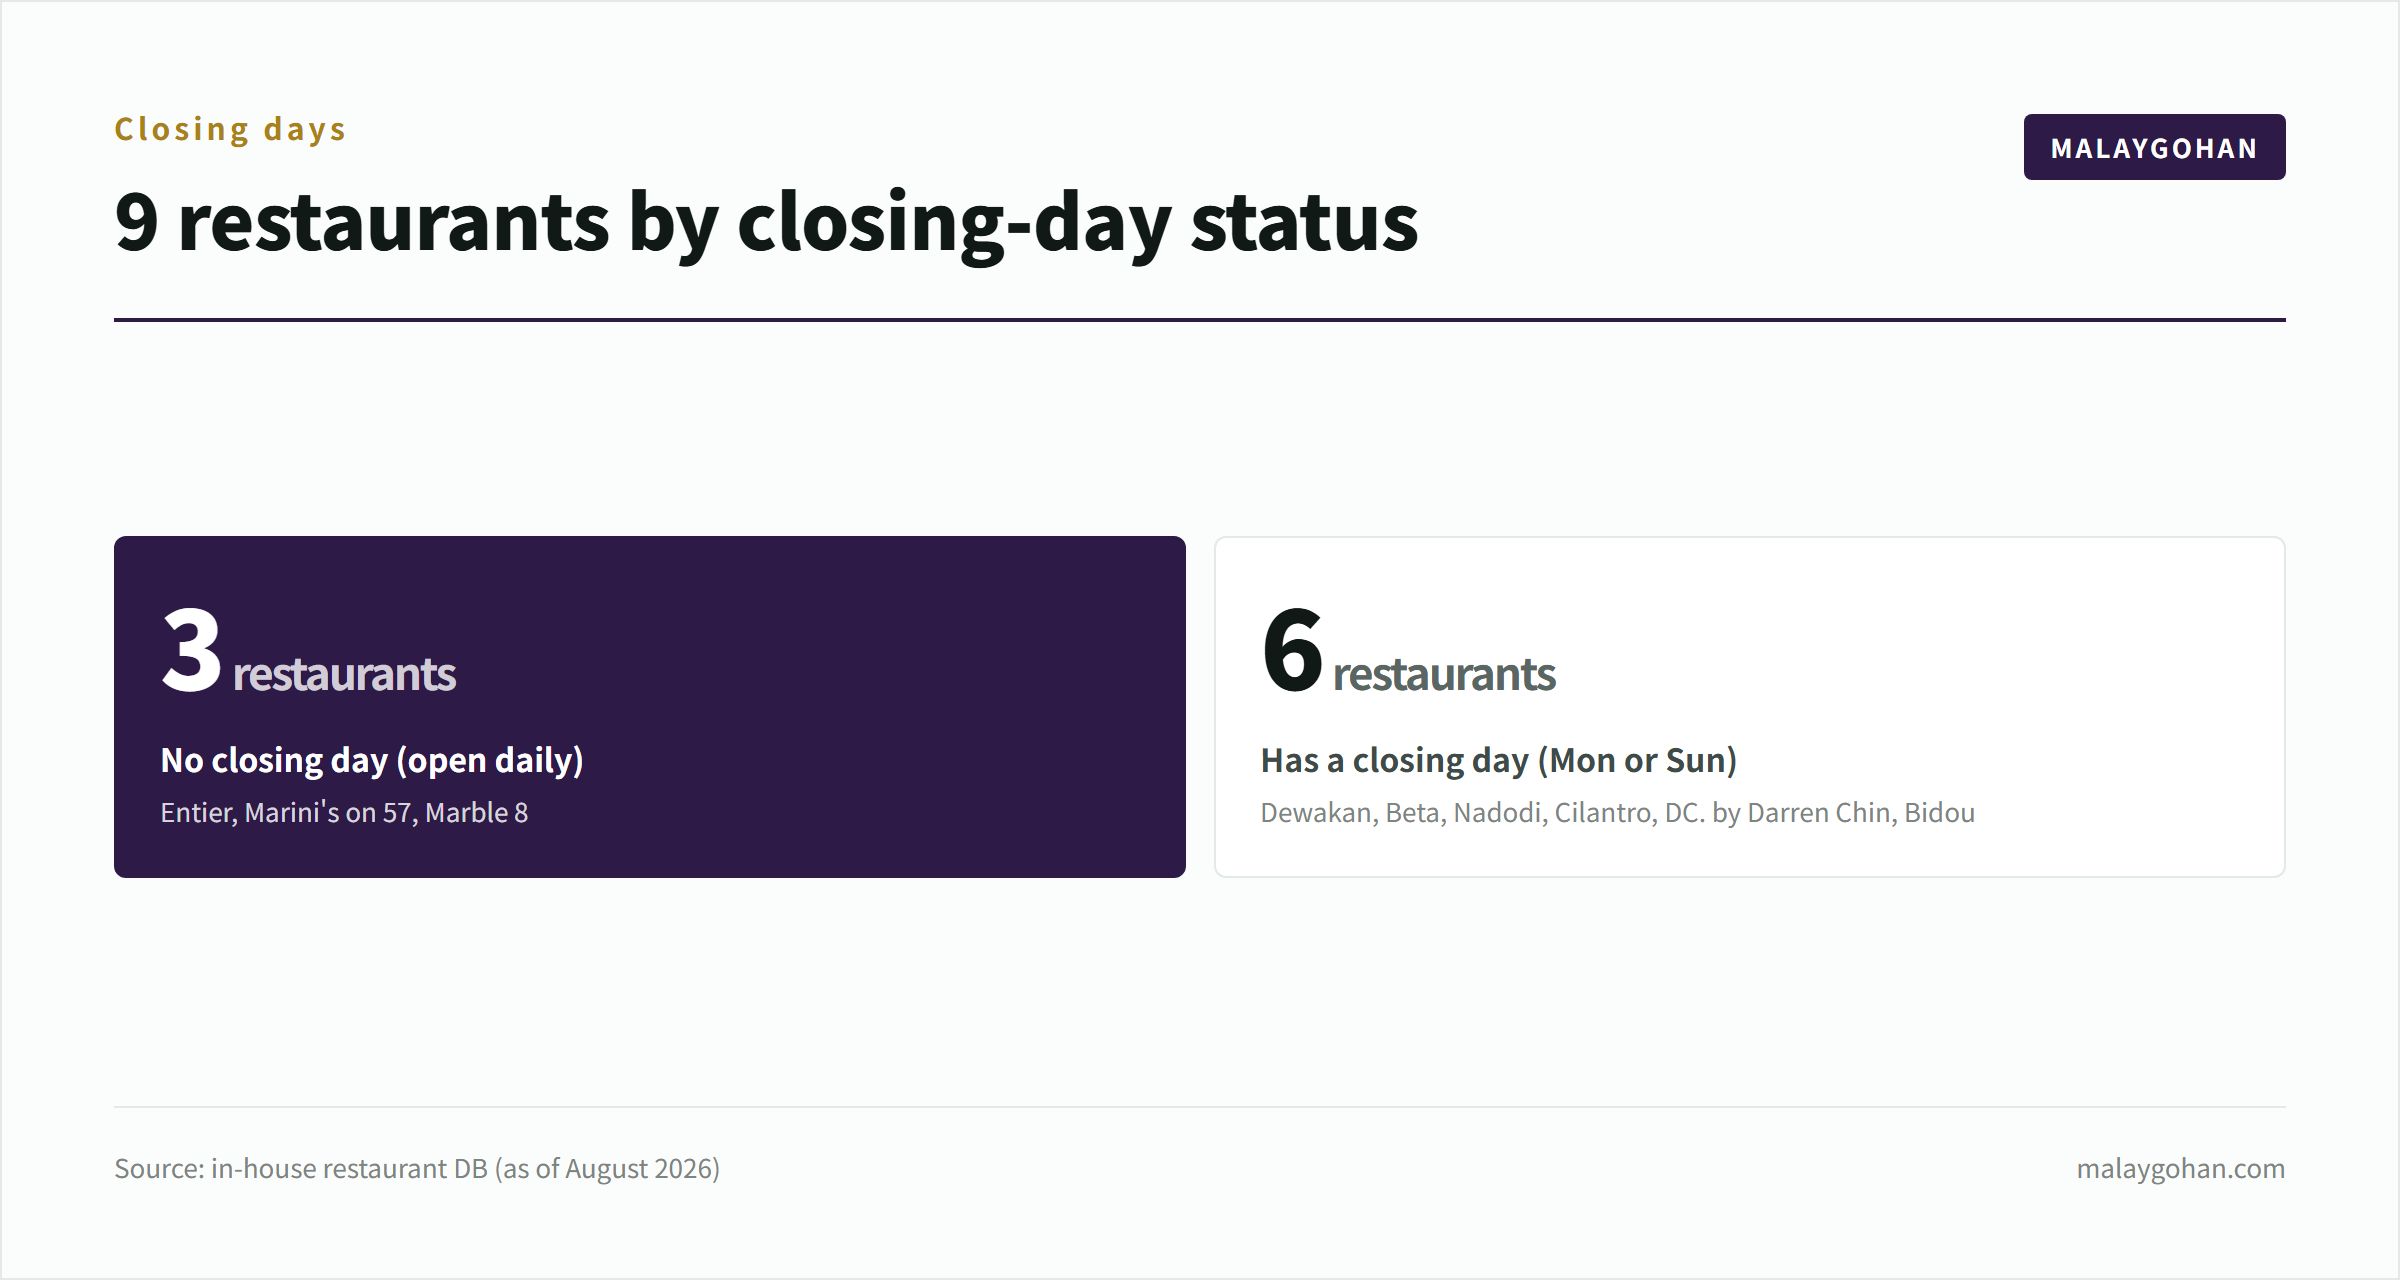The height and width of the screenshot is (1280, 2400).
Task: Click the Has a closing day (Mon or Sun) label
Action: pyautogui.click(x=1499, y=760)
